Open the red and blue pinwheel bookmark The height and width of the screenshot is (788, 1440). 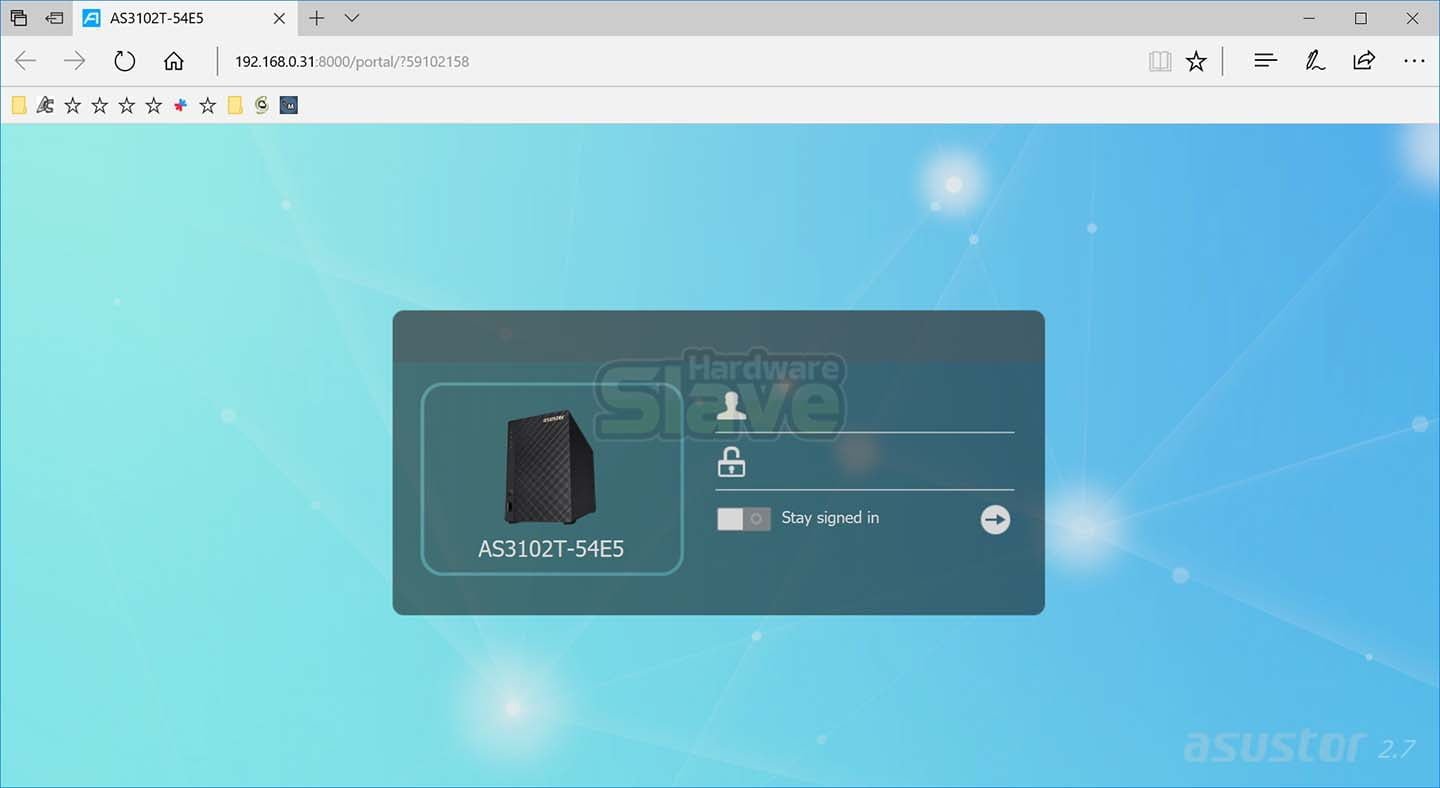[180, 105]
